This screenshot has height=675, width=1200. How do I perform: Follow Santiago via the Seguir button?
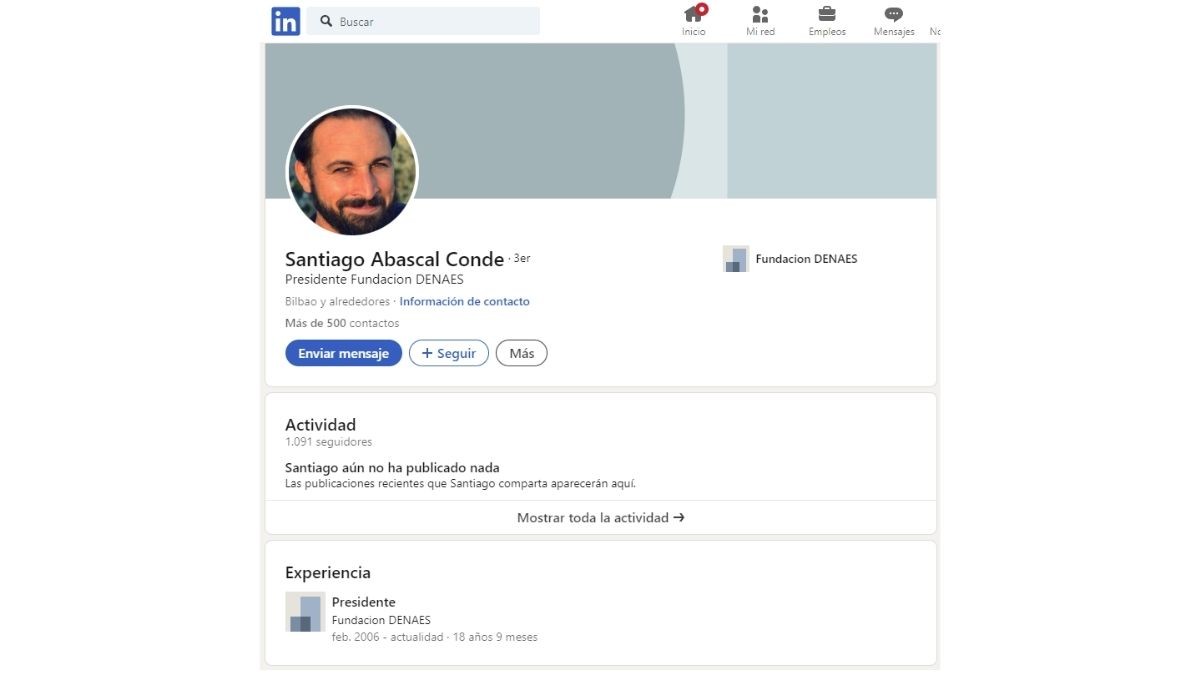pyautogui.click(x=448, y=353)
